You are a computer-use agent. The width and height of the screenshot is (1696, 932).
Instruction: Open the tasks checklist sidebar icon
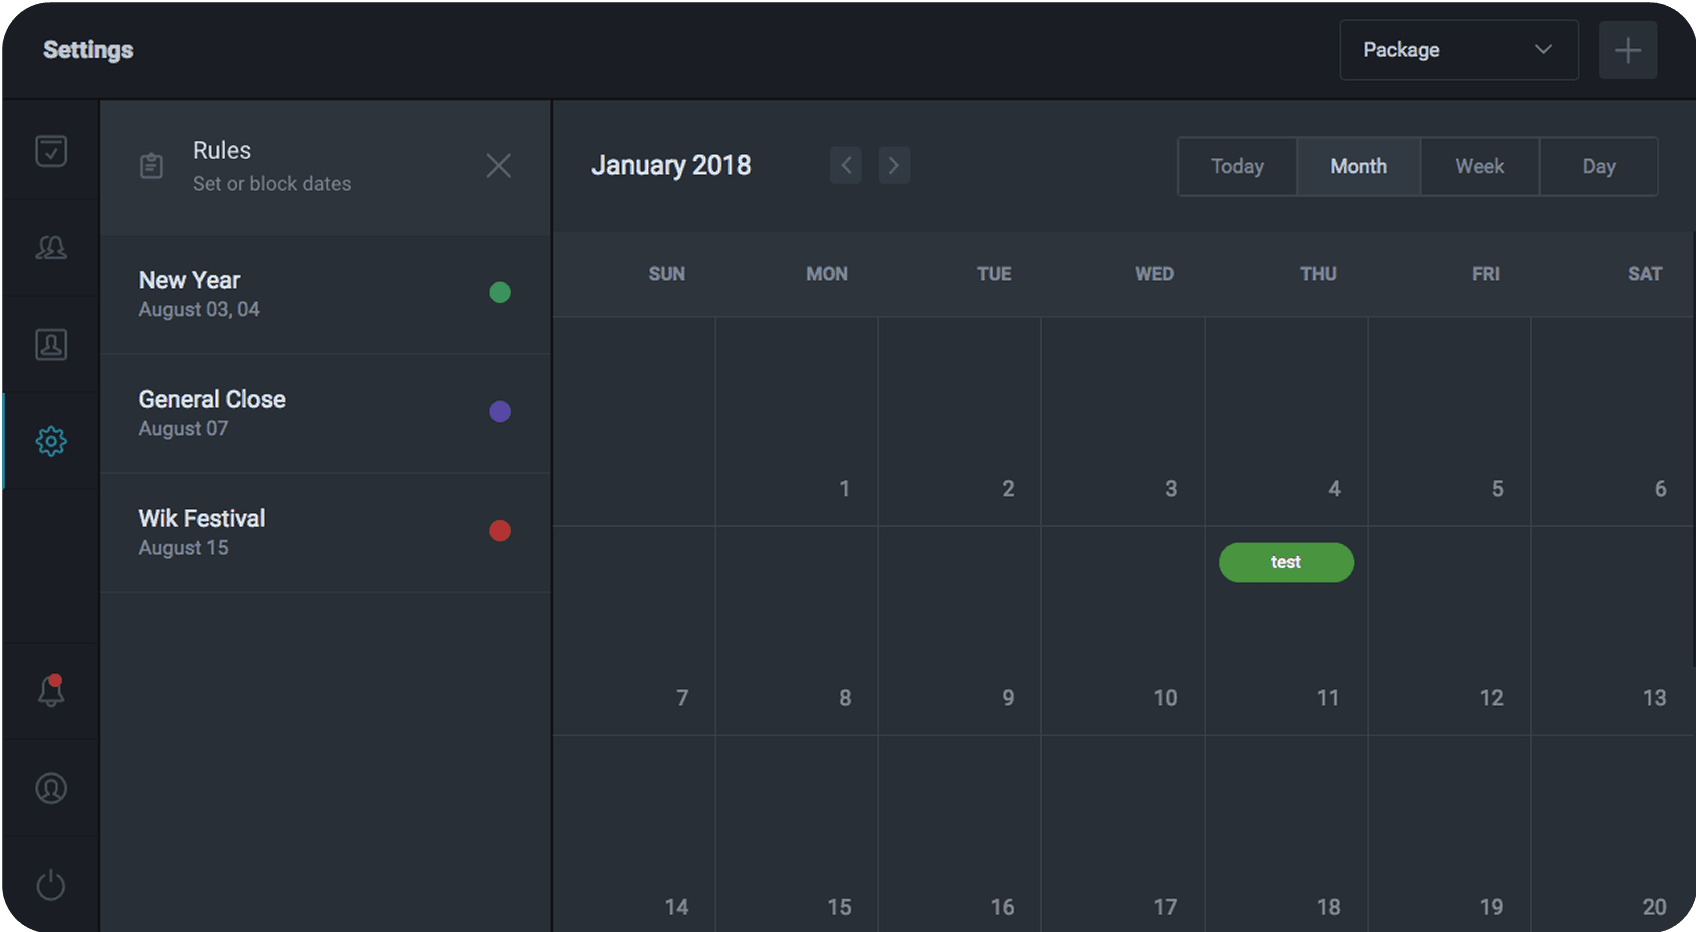tap(51, 151)
